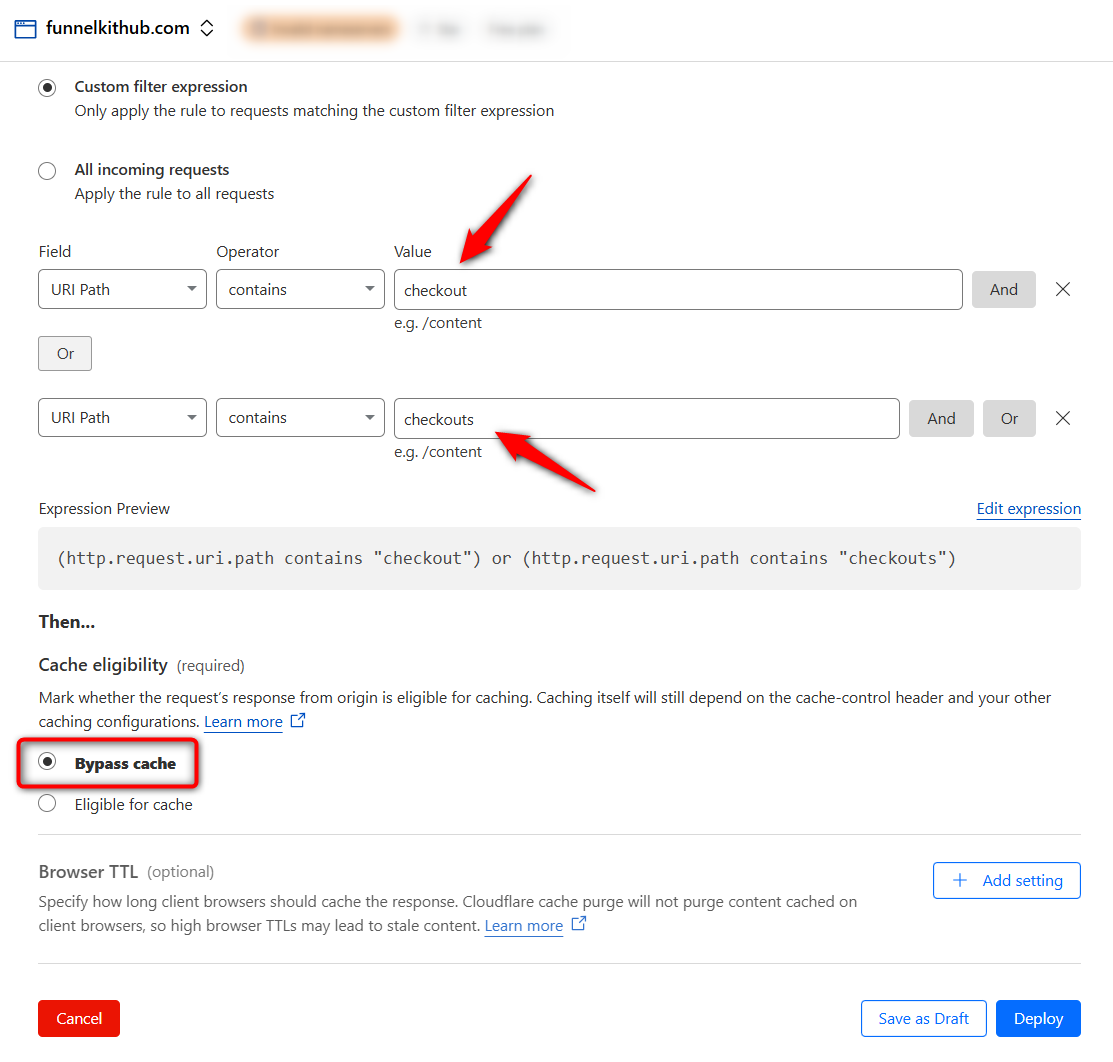Select Eligible for cache radio button
This screenshot has height=1062, width=1113.
tap(47, 803)
